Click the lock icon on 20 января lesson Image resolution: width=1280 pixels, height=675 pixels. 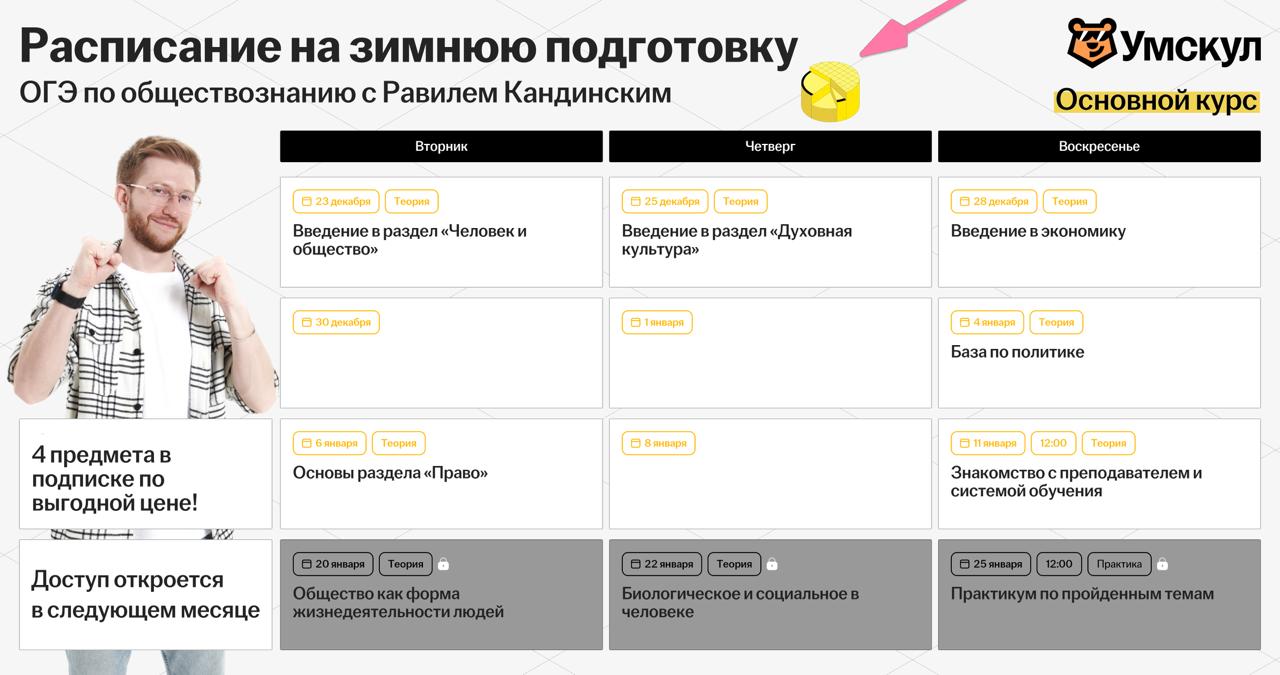click(x=444, y=564)
